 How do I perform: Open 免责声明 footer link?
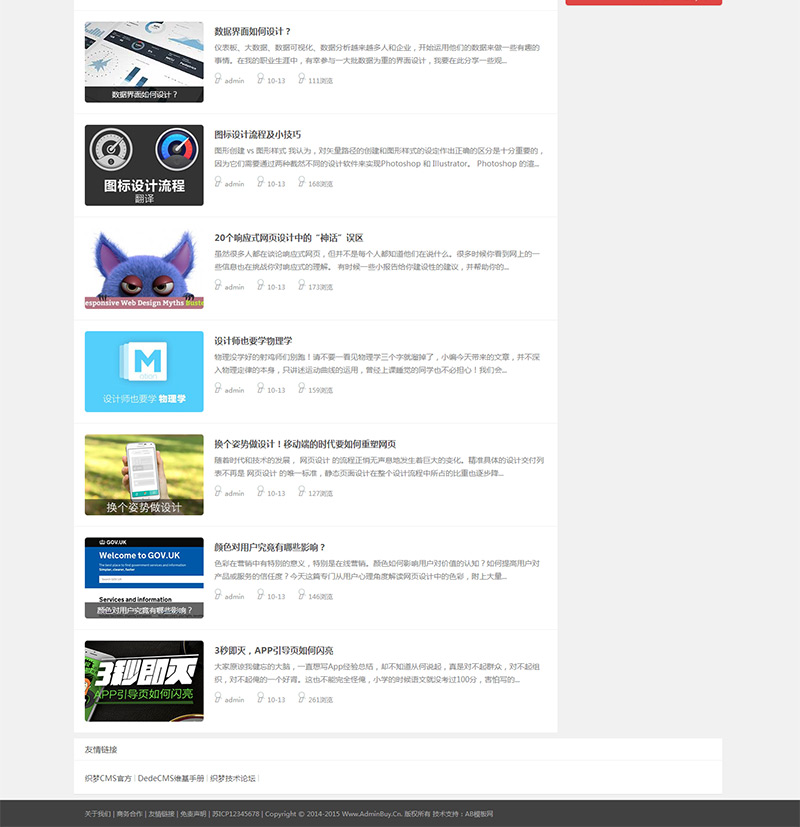tap(193, 814)
